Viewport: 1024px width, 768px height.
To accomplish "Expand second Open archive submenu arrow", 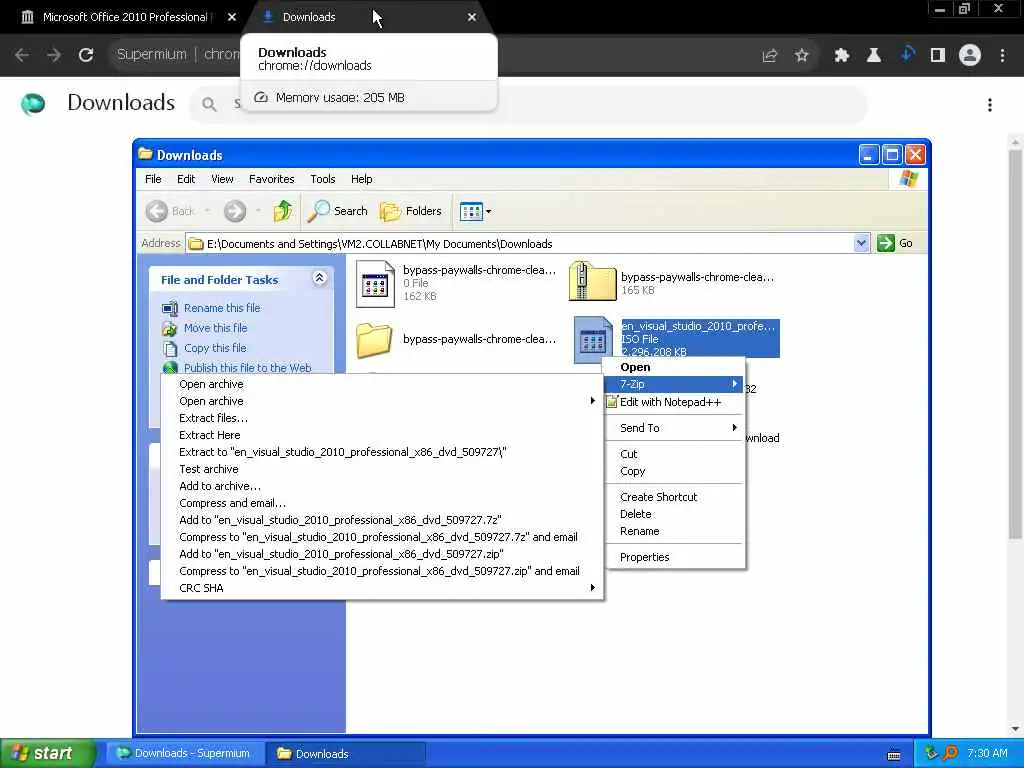I will tap(592, 400).
